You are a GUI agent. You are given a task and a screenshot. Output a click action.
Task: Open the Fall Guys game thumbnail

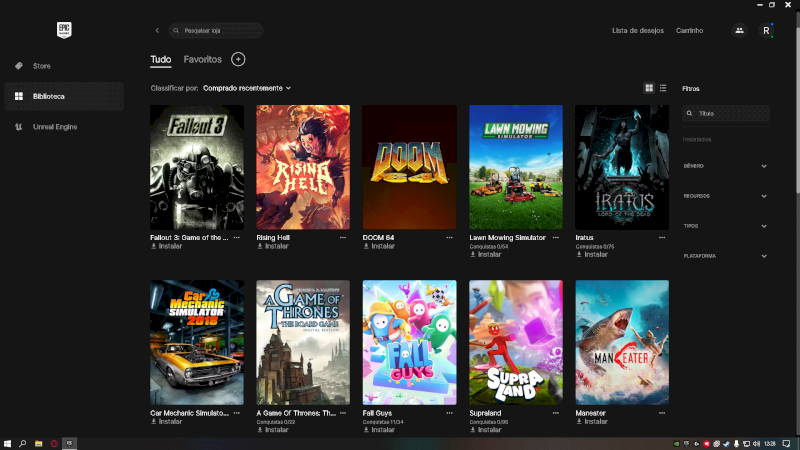(409, 342)
